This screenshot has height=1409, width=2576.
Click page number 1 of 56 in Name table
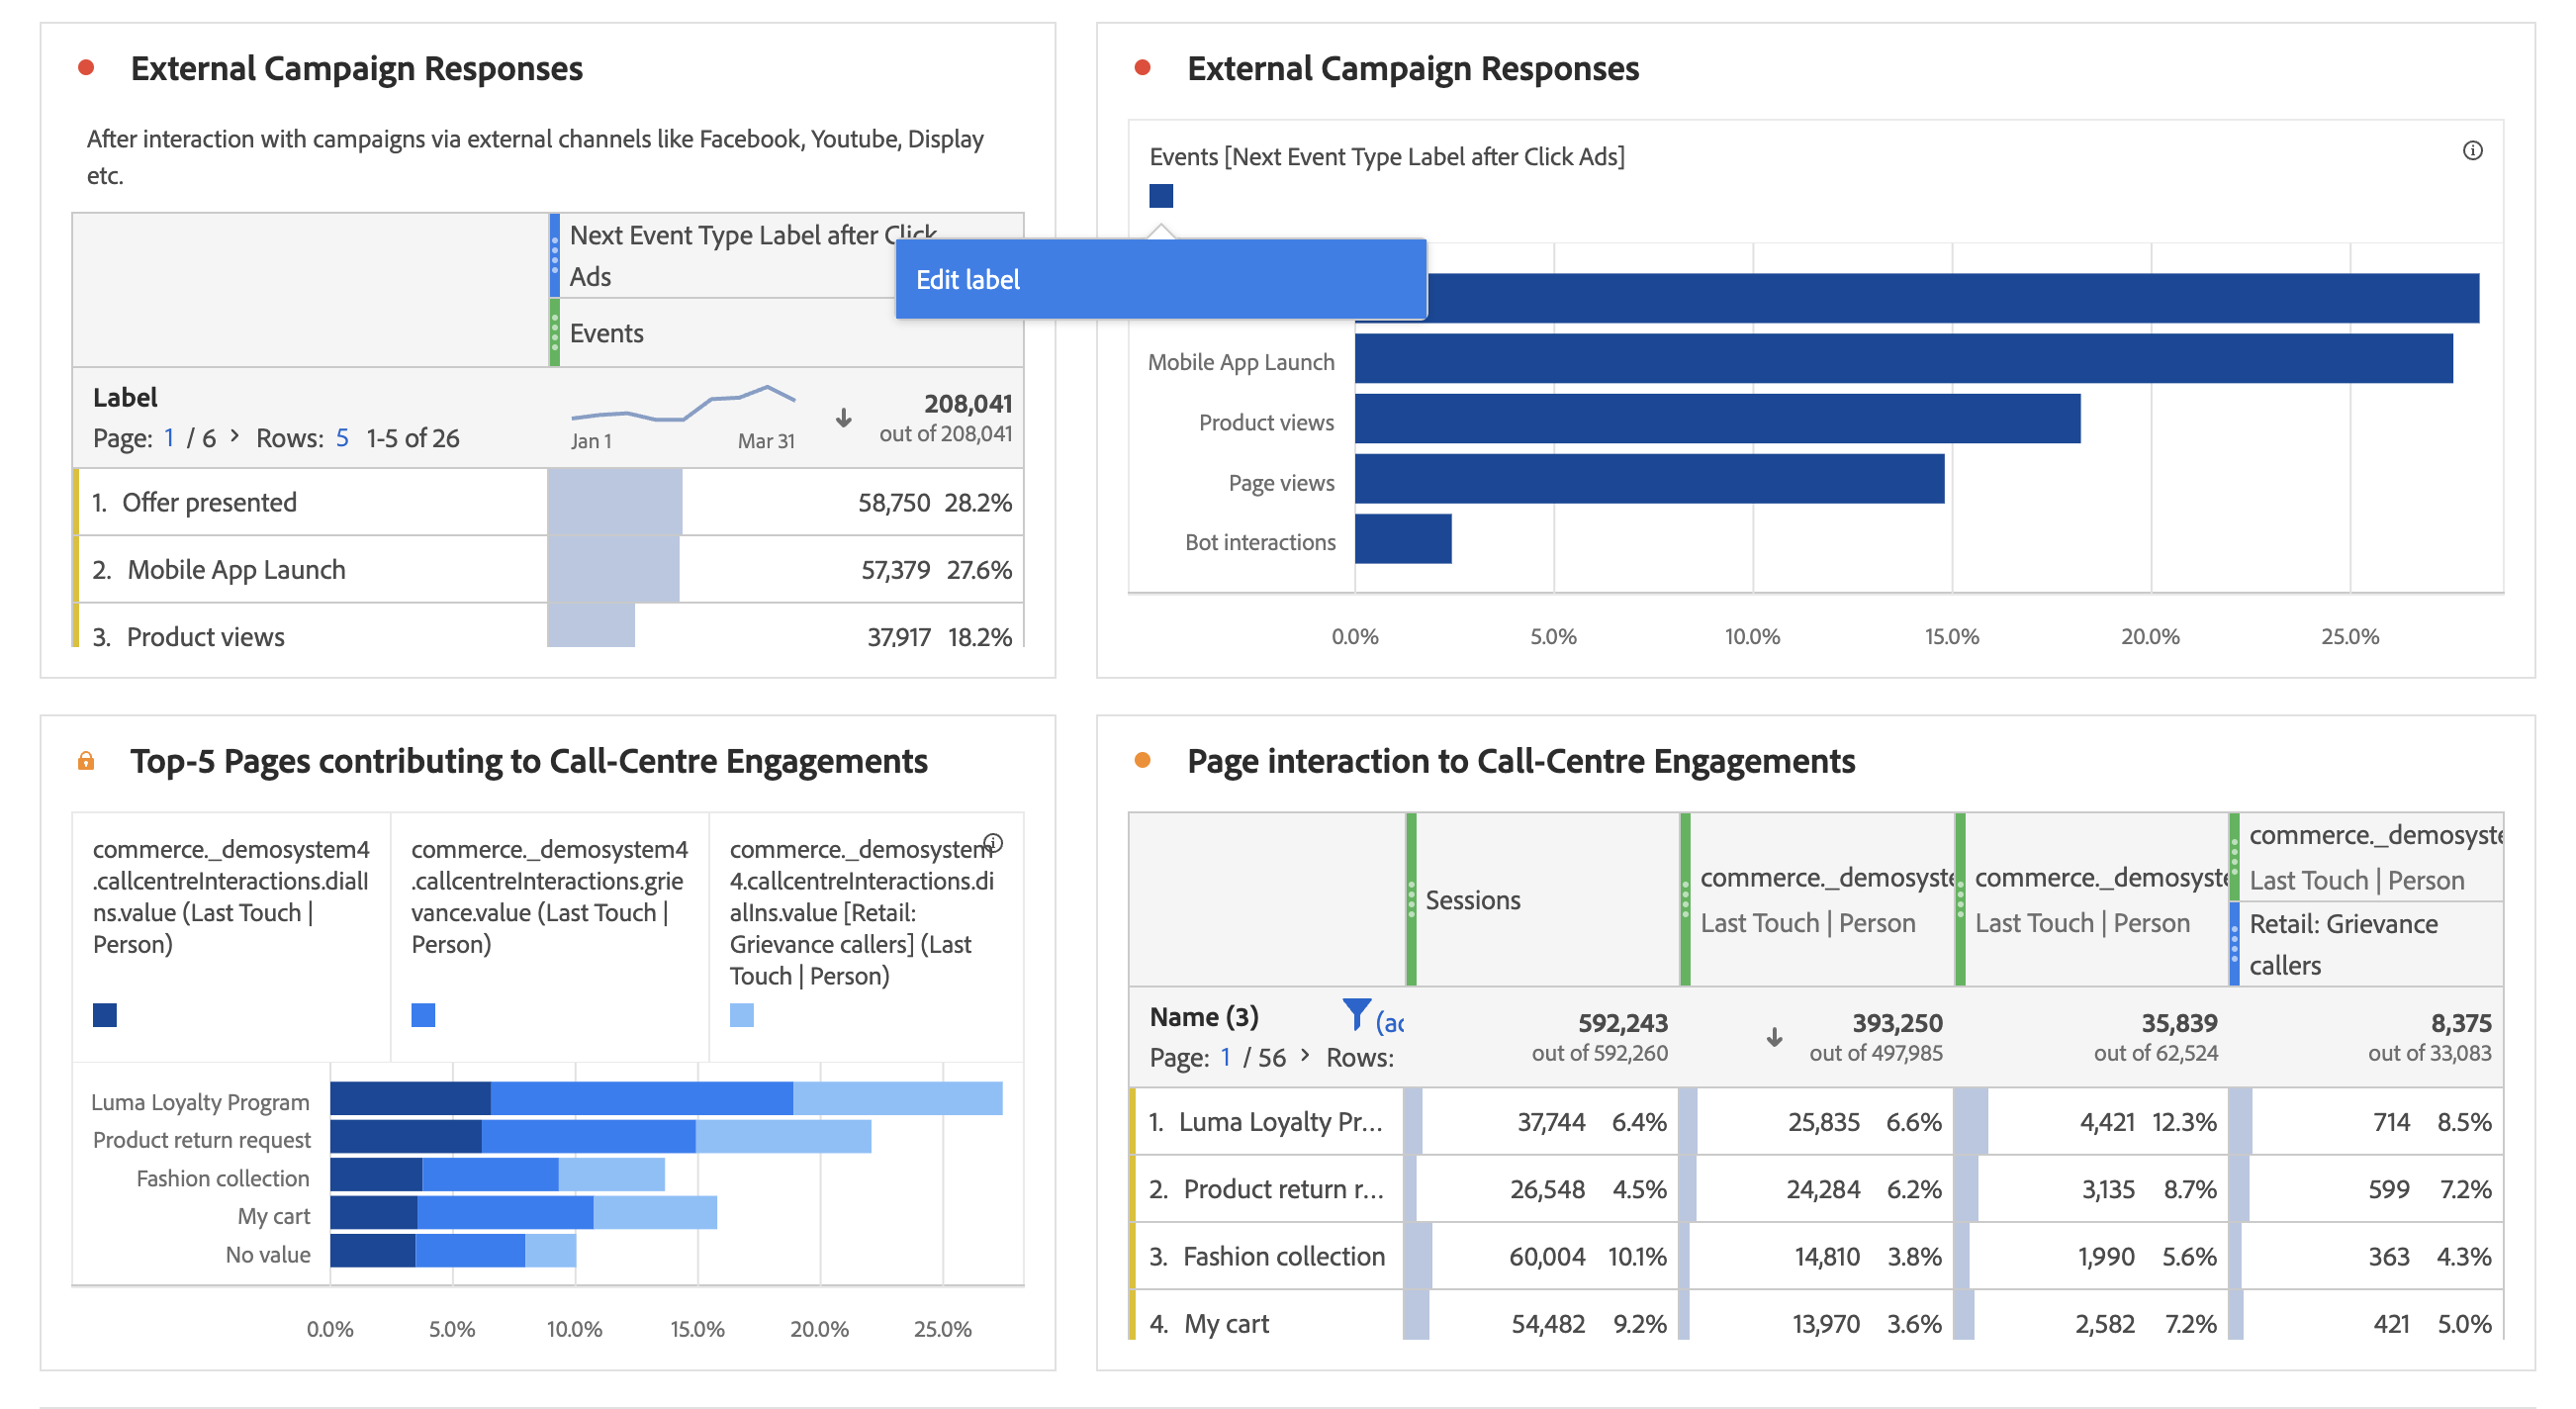1225,1057
